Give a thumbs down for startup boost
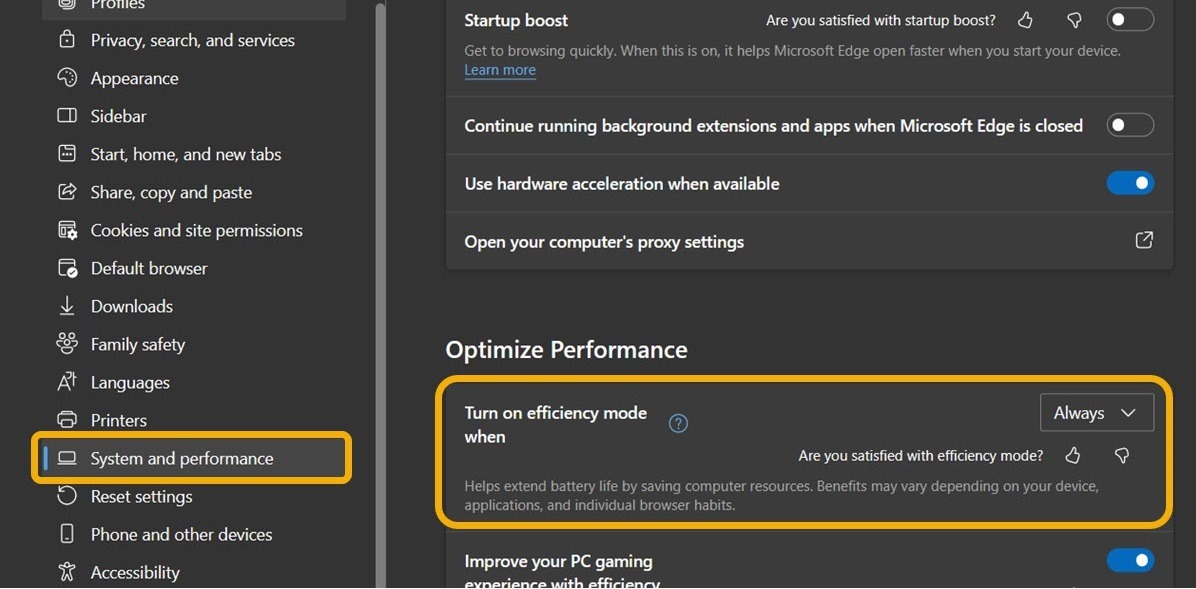 click(1074, 19)
